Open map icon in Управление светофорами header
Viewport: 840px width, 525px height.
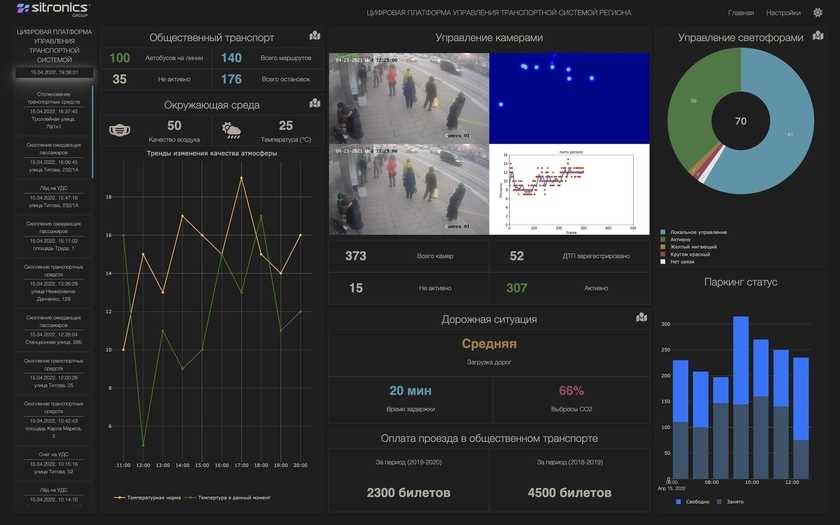(819, 36)
